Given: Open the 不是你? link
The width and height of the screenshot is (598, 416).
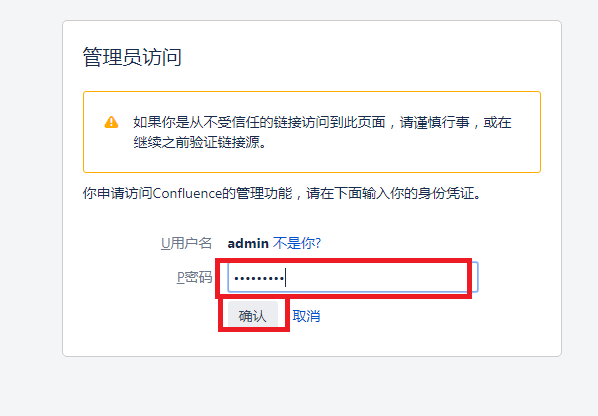Looking at the screenshot, I should [x=297, y=243].
